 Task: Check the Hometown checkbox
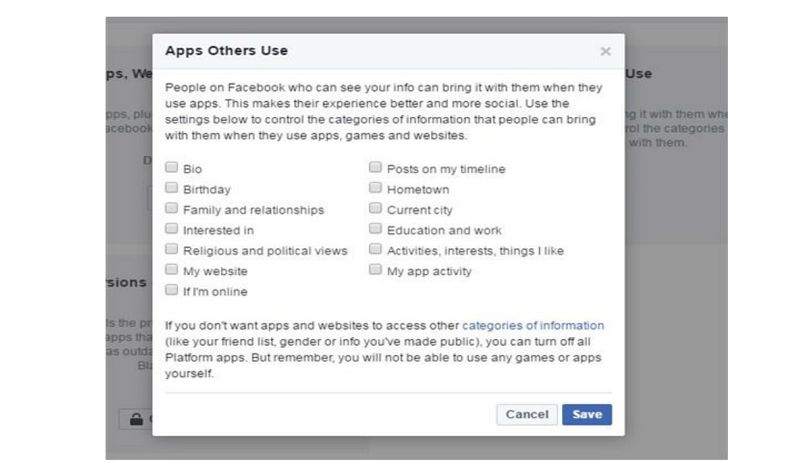[375, 188]
